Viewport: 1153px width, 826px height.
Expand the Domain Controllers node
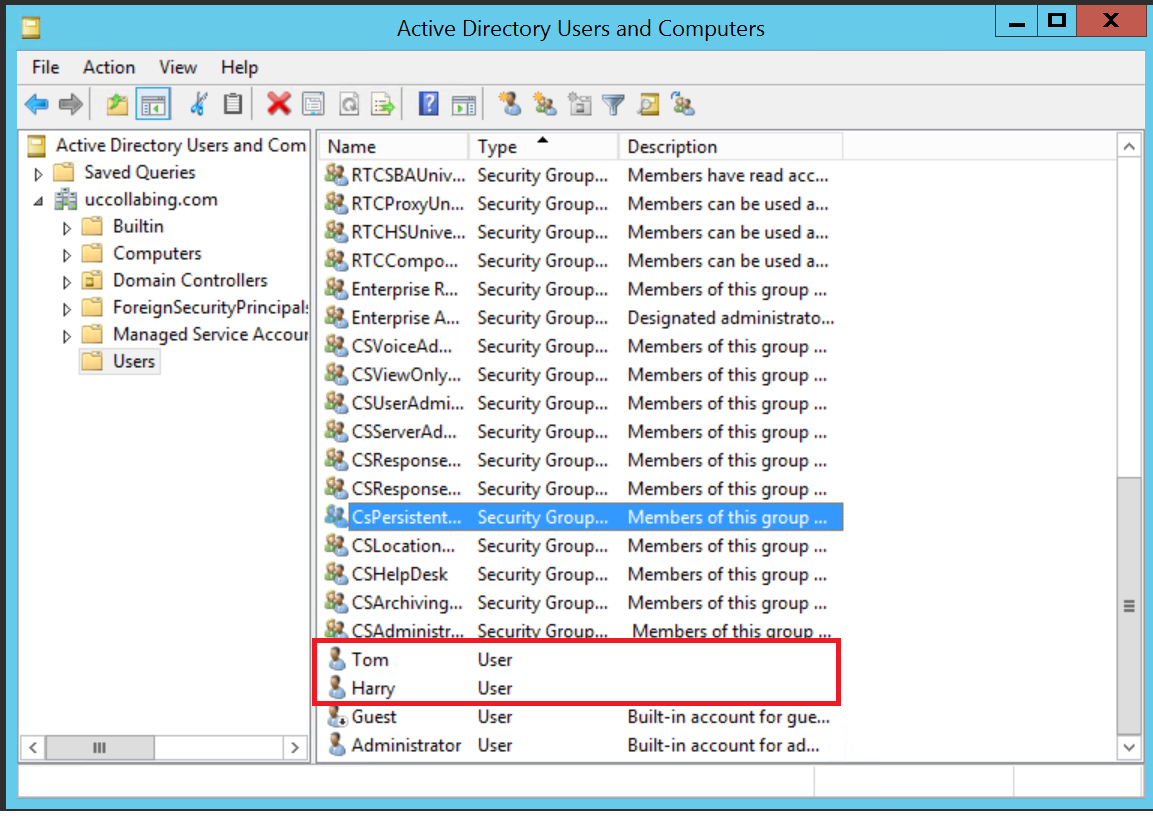67,282
